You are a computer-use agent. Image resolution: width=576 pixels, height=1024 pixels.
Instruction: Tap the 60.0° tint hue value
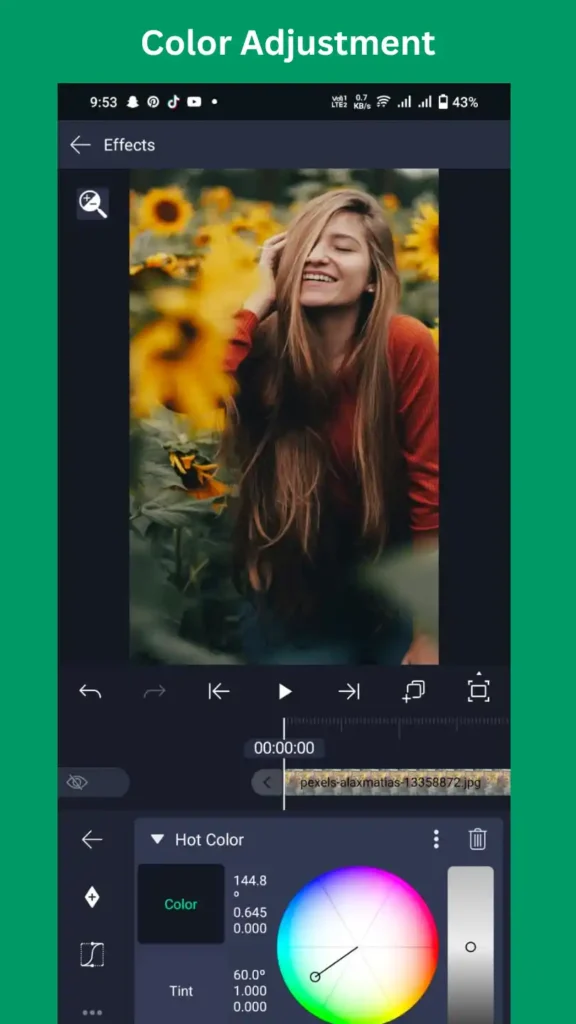pyautogui.click(x=249, y=975)
